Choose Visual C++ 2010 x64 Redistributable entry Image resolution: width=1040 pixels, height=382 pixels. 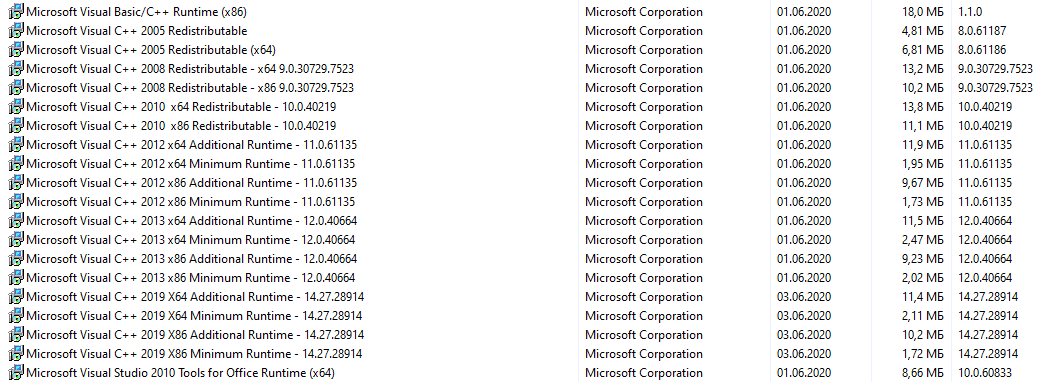click(x=181, y=107)
